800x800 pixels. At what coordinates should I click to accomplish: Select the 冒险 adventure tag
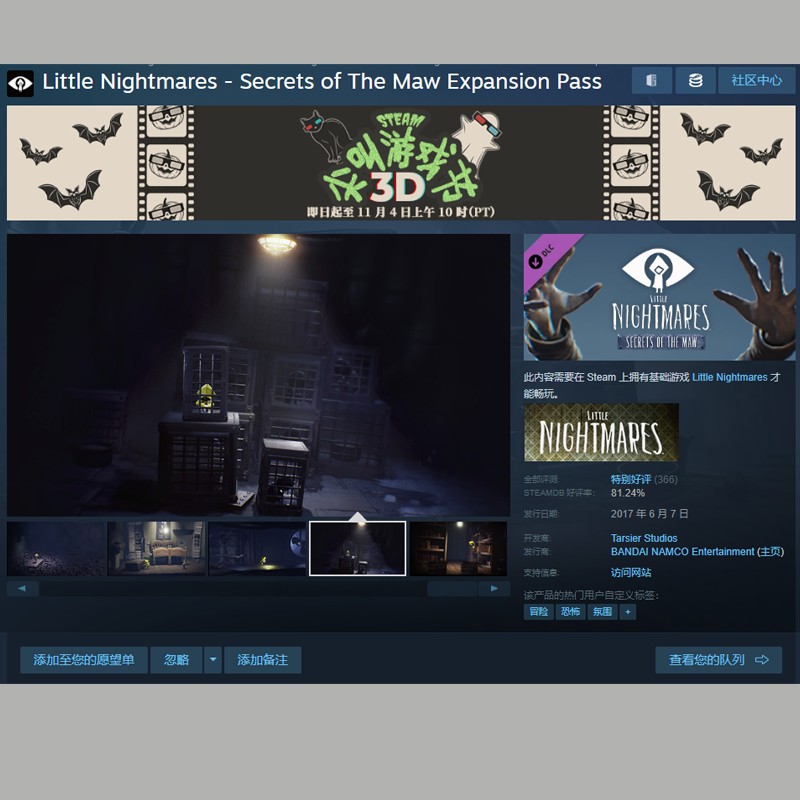point(539,612)
